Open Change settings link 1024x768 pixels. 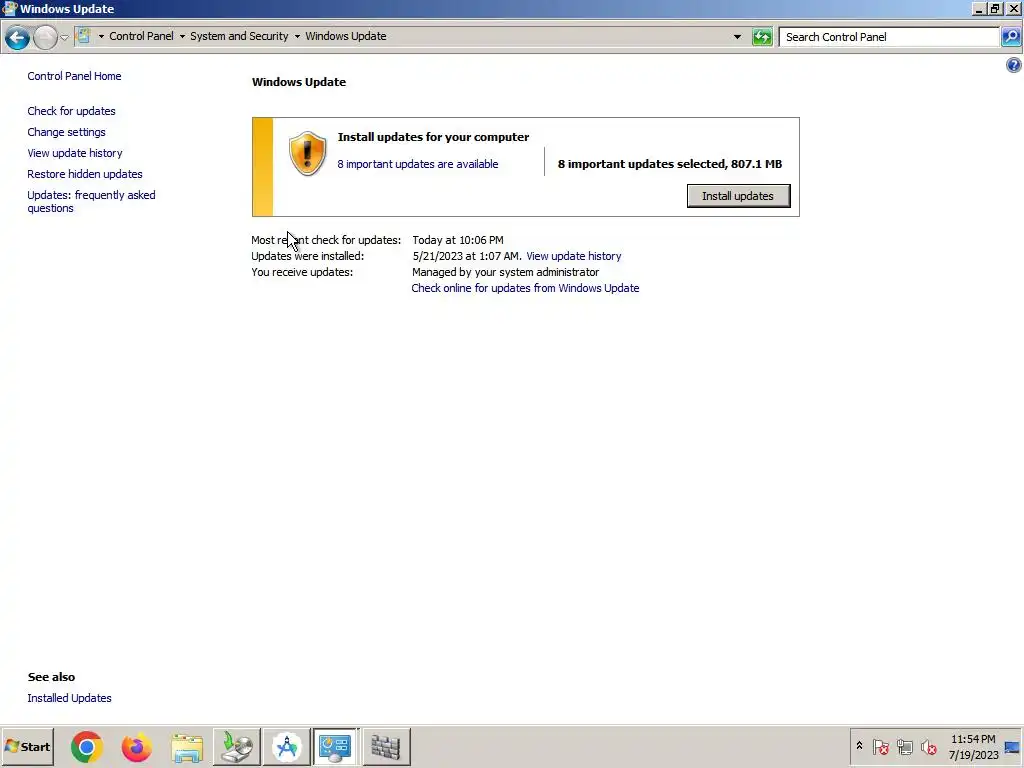coord(66,132)
